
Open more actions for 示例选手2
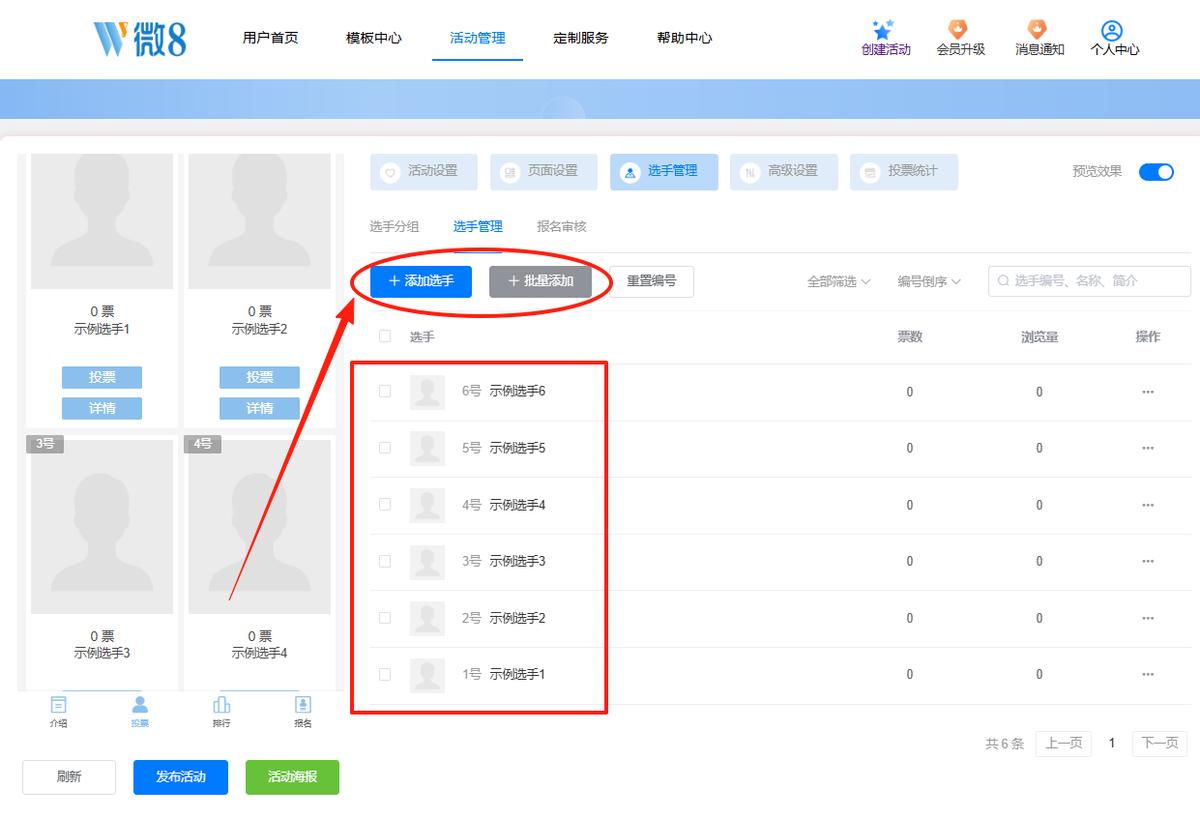point(1148,618)
